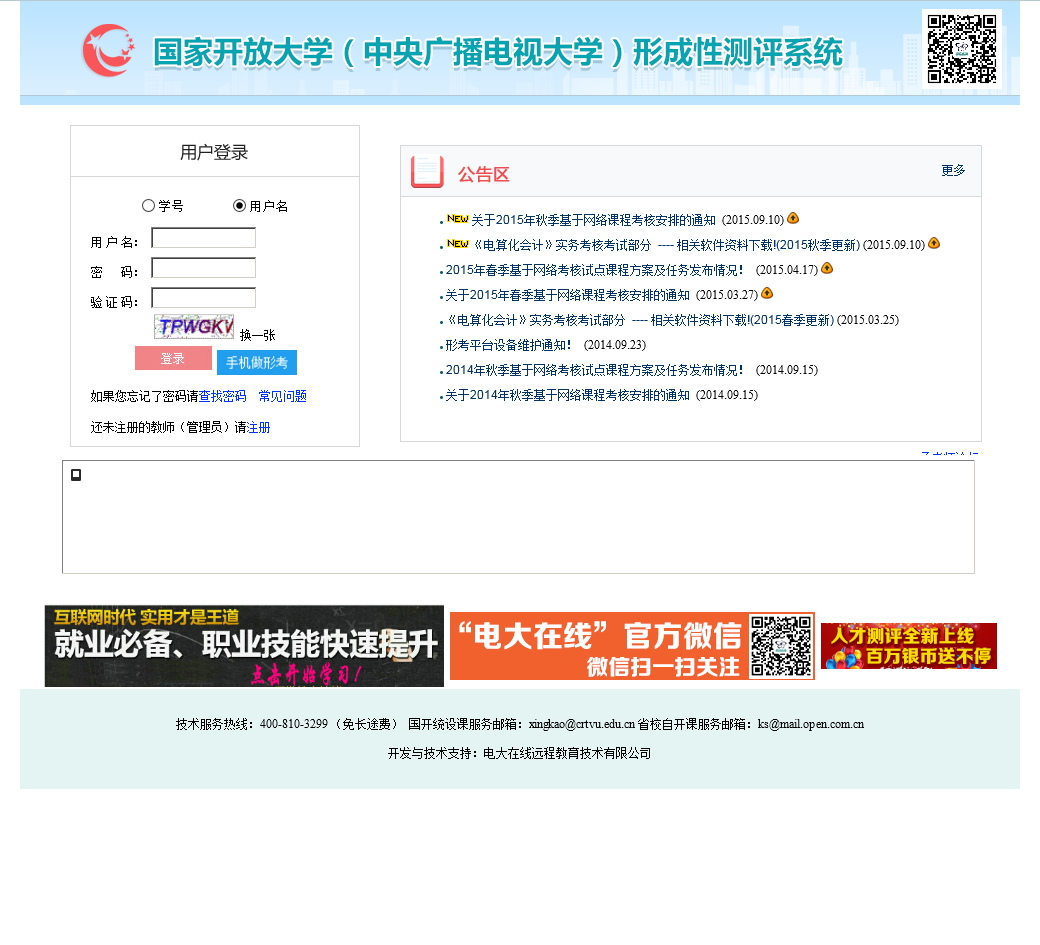Click the 人才测评全新上线 banner
Image resolution: width=1040 pixels, height=945 pixels.
pos(909,646)
